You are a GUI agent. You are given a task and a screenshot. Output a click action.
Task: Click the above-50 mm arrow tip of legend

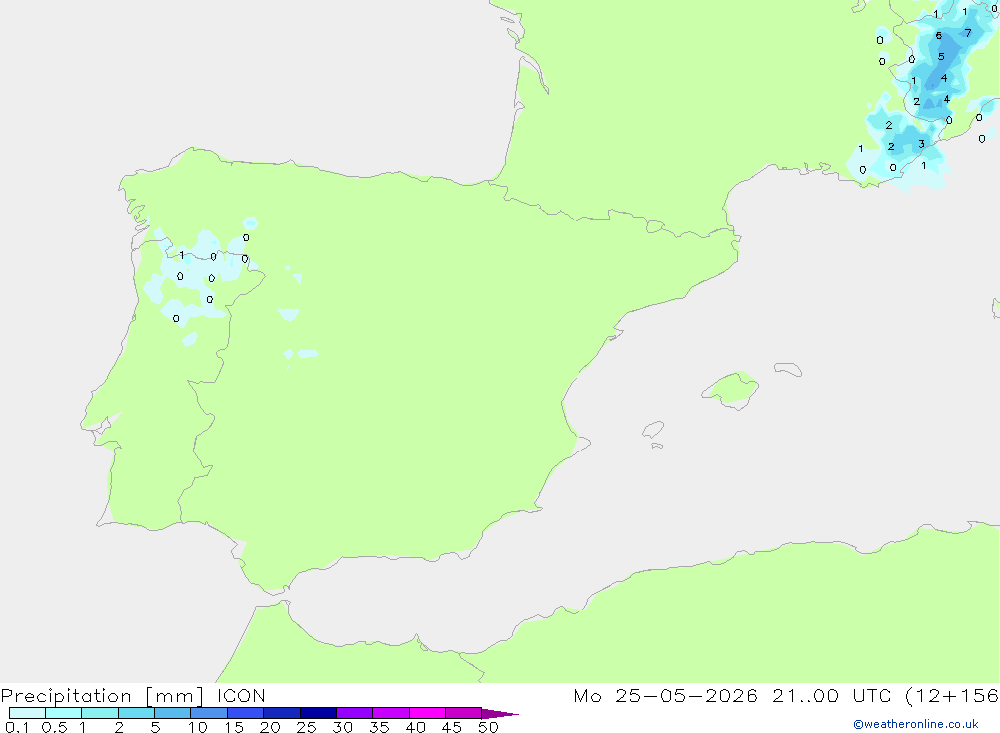coord(499,713)
